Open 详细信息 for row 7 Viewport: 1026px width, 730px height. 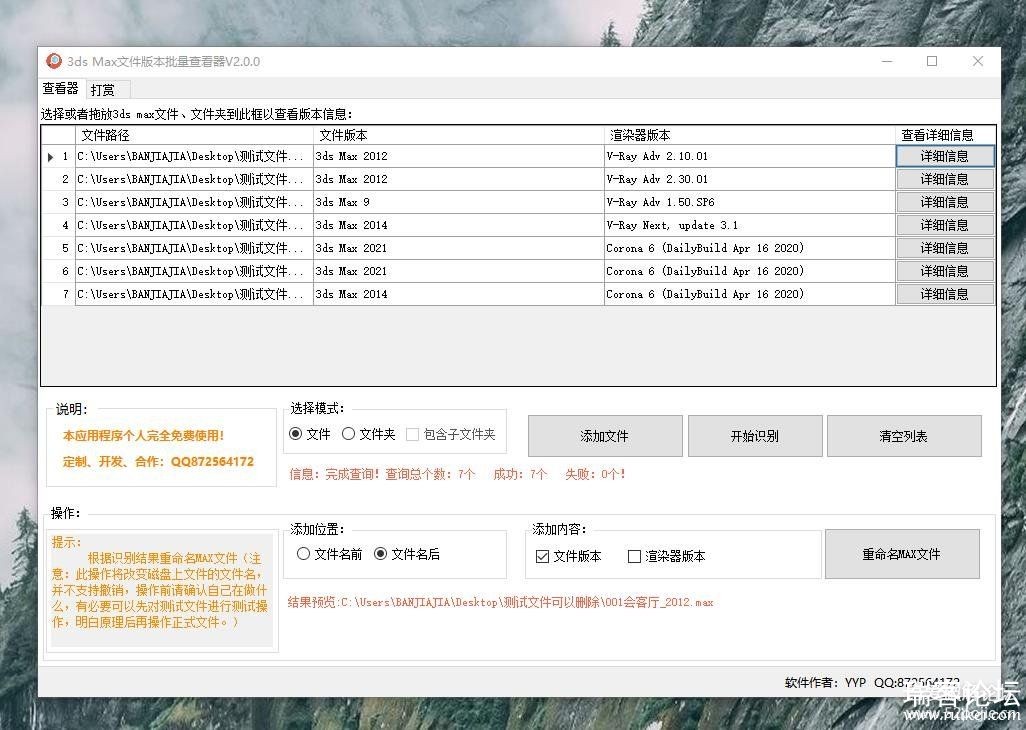(x=945, y=294)
